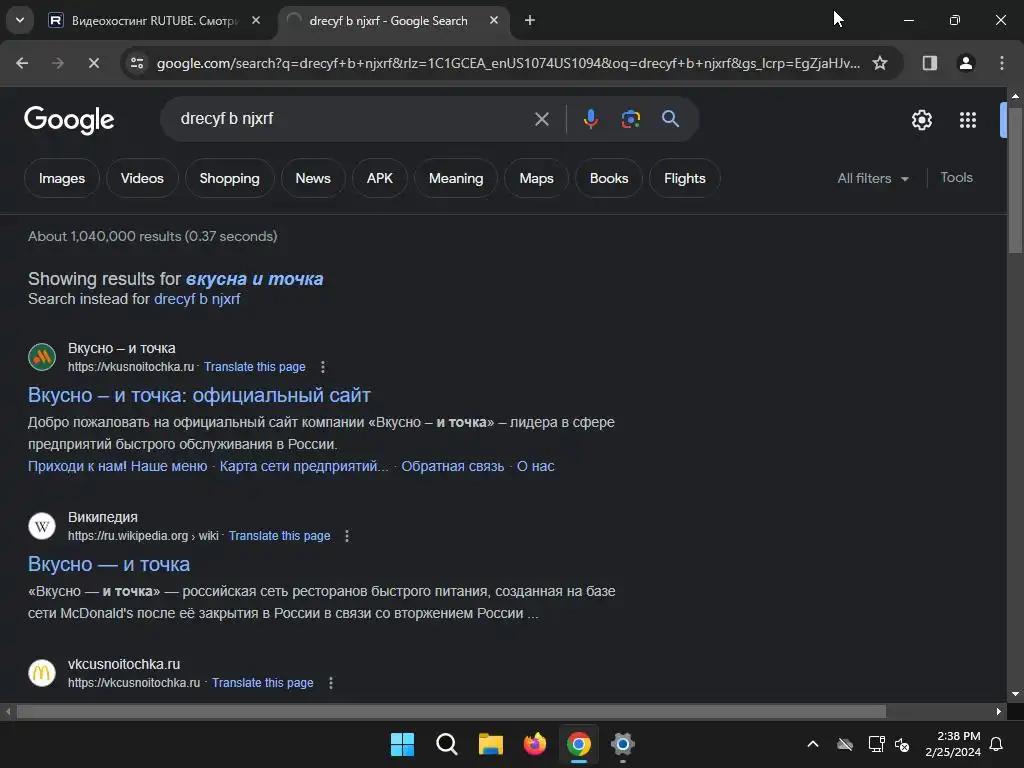
Task: Click the McDonald's-style favicon of vkcusnoitochka.ru
Action: point(42,673)
